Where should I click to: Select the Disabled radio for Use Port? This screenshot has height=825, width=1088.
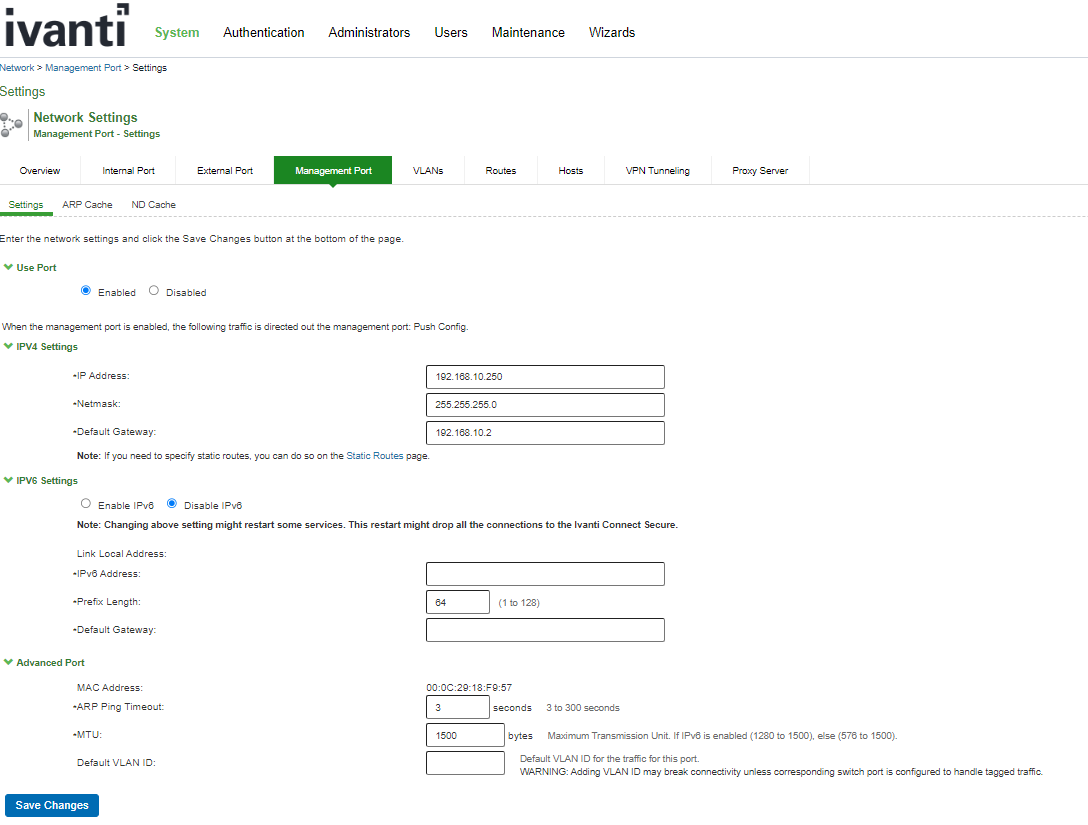154,291
